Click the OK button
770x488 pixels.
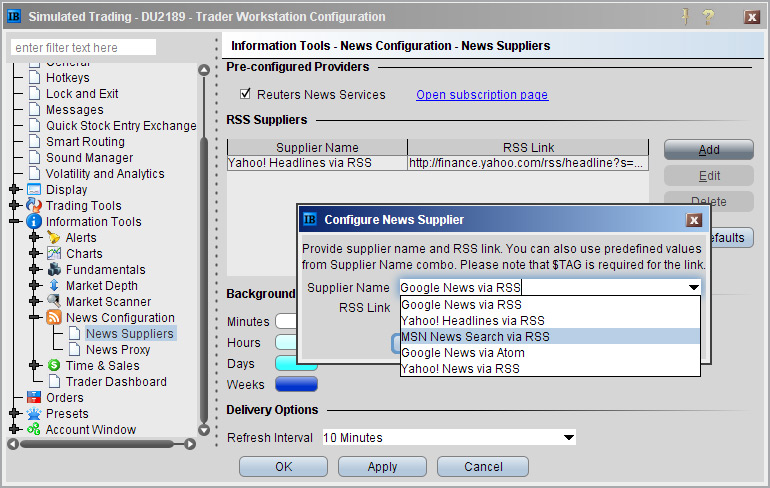(x=283, y=466)
